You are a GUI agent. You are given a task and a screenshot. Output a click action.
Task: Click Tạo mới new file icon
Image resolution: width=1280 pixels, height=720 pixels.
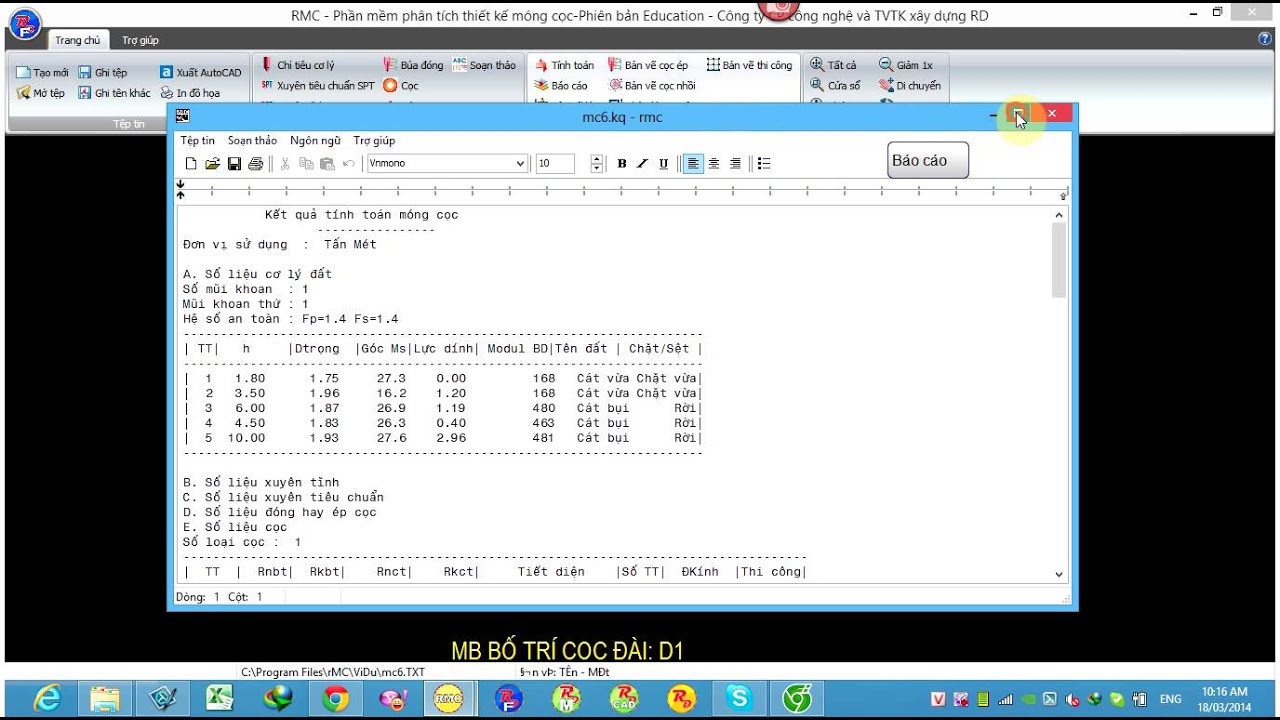tap(42, 73)
